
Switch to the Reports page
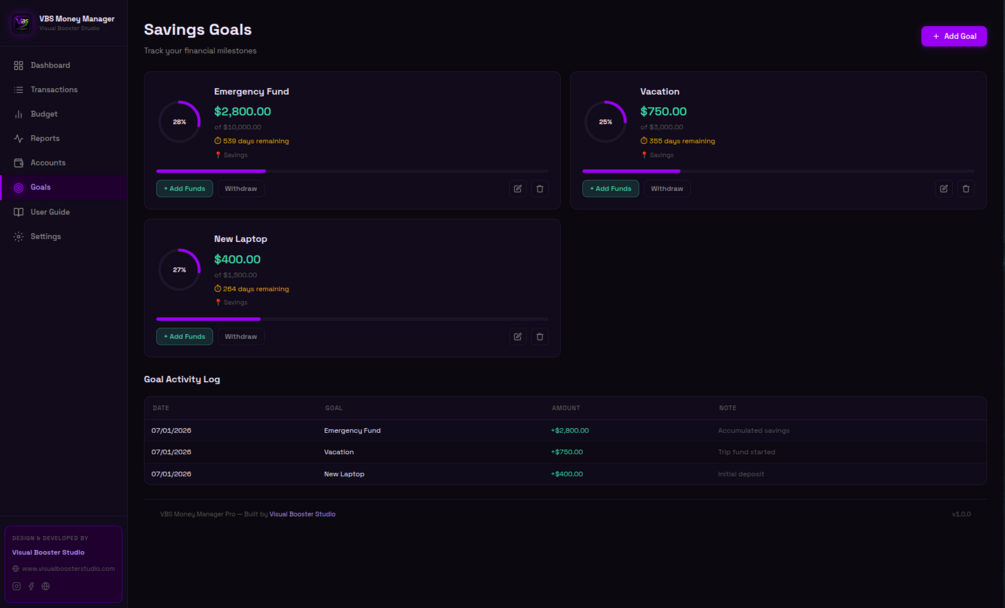(x=63, y=138)
